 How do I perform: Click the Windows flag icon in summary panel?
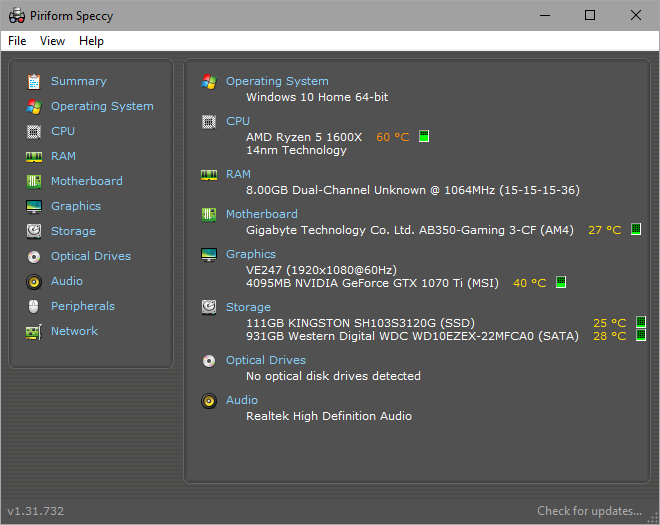point(209,81)
